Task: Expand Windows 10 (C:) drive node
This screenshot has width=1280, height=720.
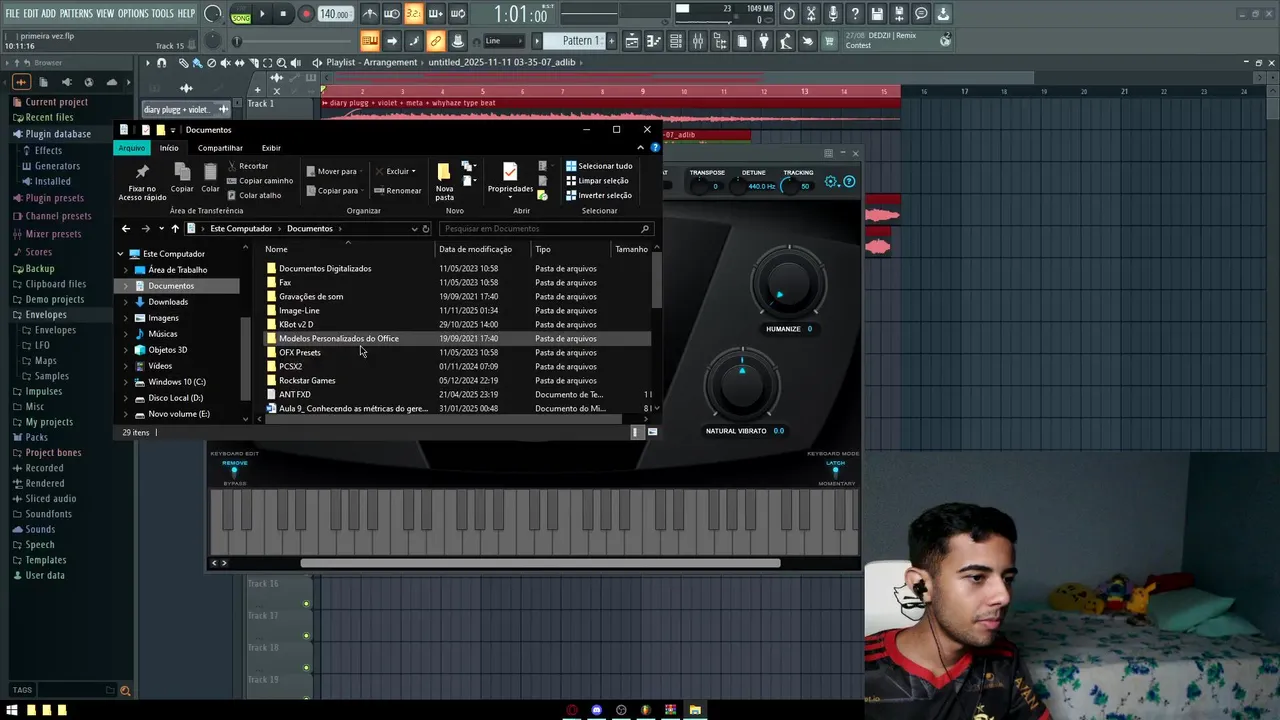Action: tap(126, 382)
